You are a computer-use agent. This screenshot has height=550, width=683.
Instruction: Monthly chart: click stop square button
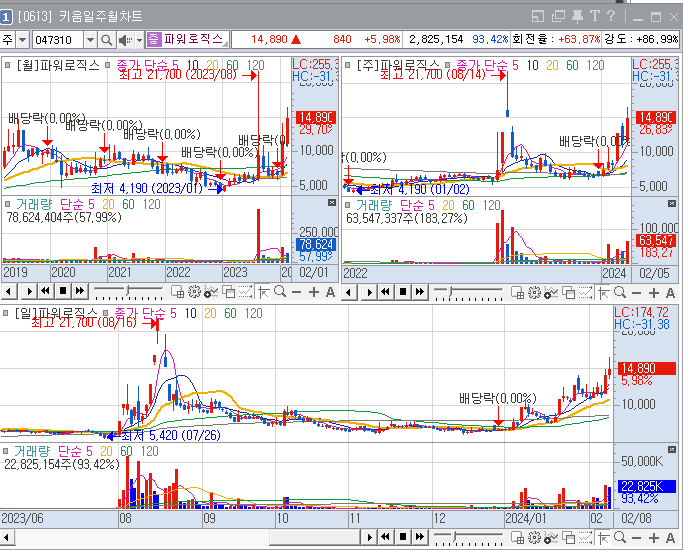[63, 291]
